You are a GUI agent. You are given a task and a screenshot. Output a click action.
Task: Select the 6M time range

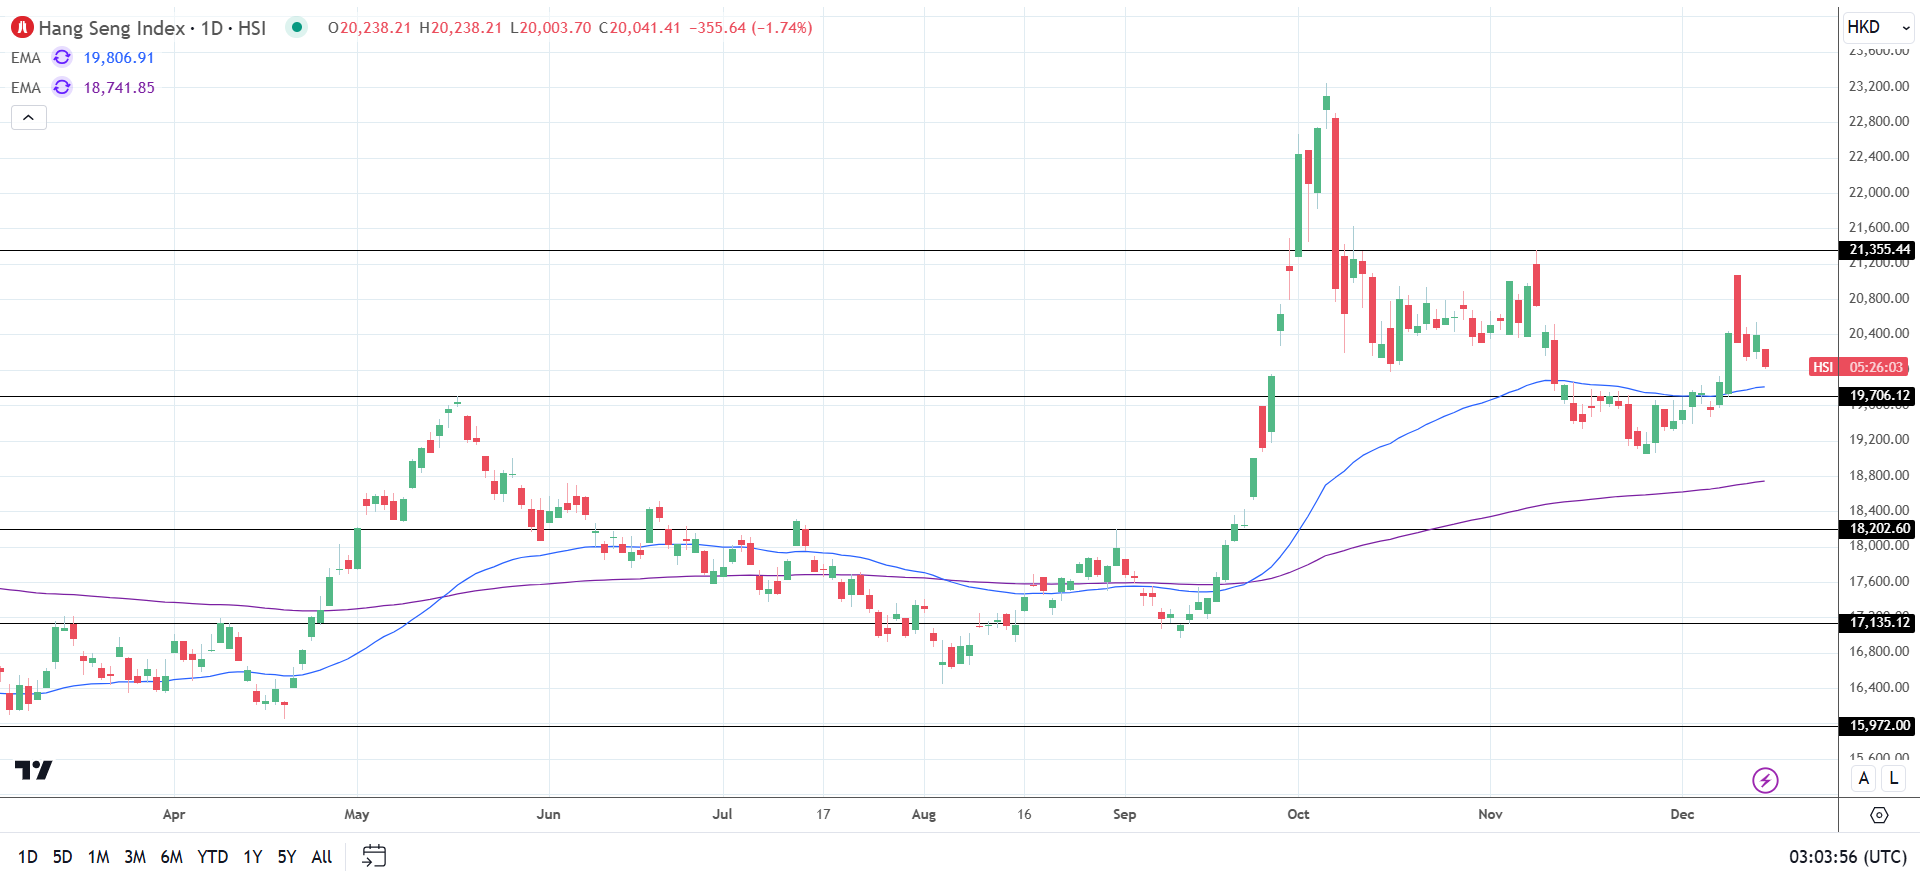click(x=172, y=857)
